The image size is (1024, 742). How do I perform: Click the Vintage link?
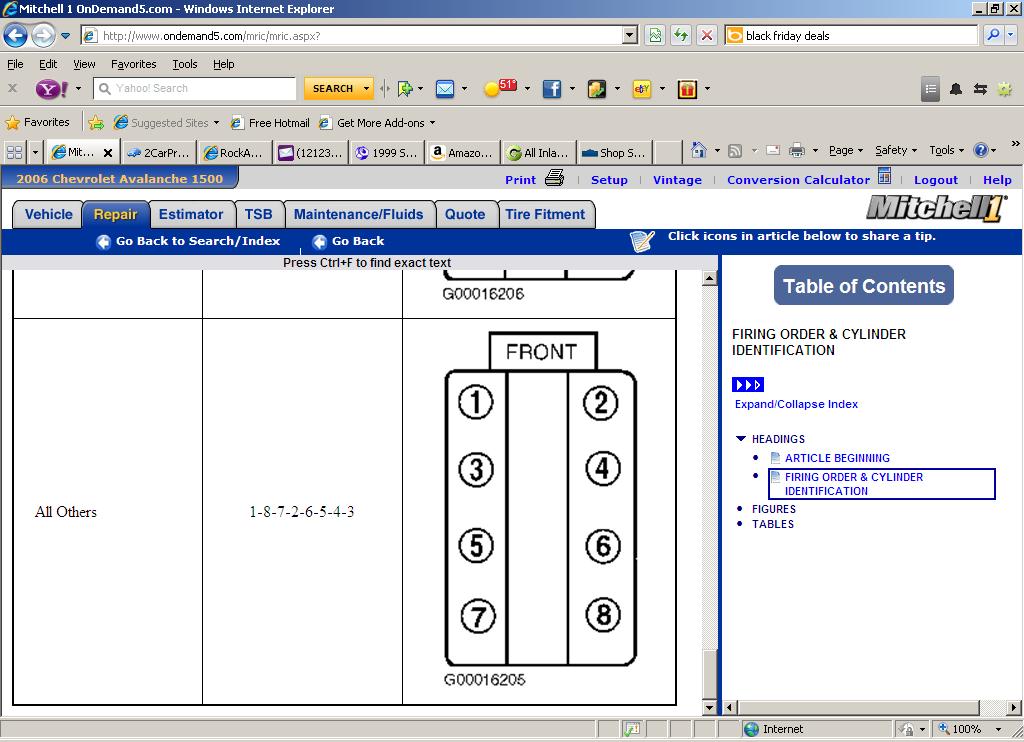tap(677, 180)
